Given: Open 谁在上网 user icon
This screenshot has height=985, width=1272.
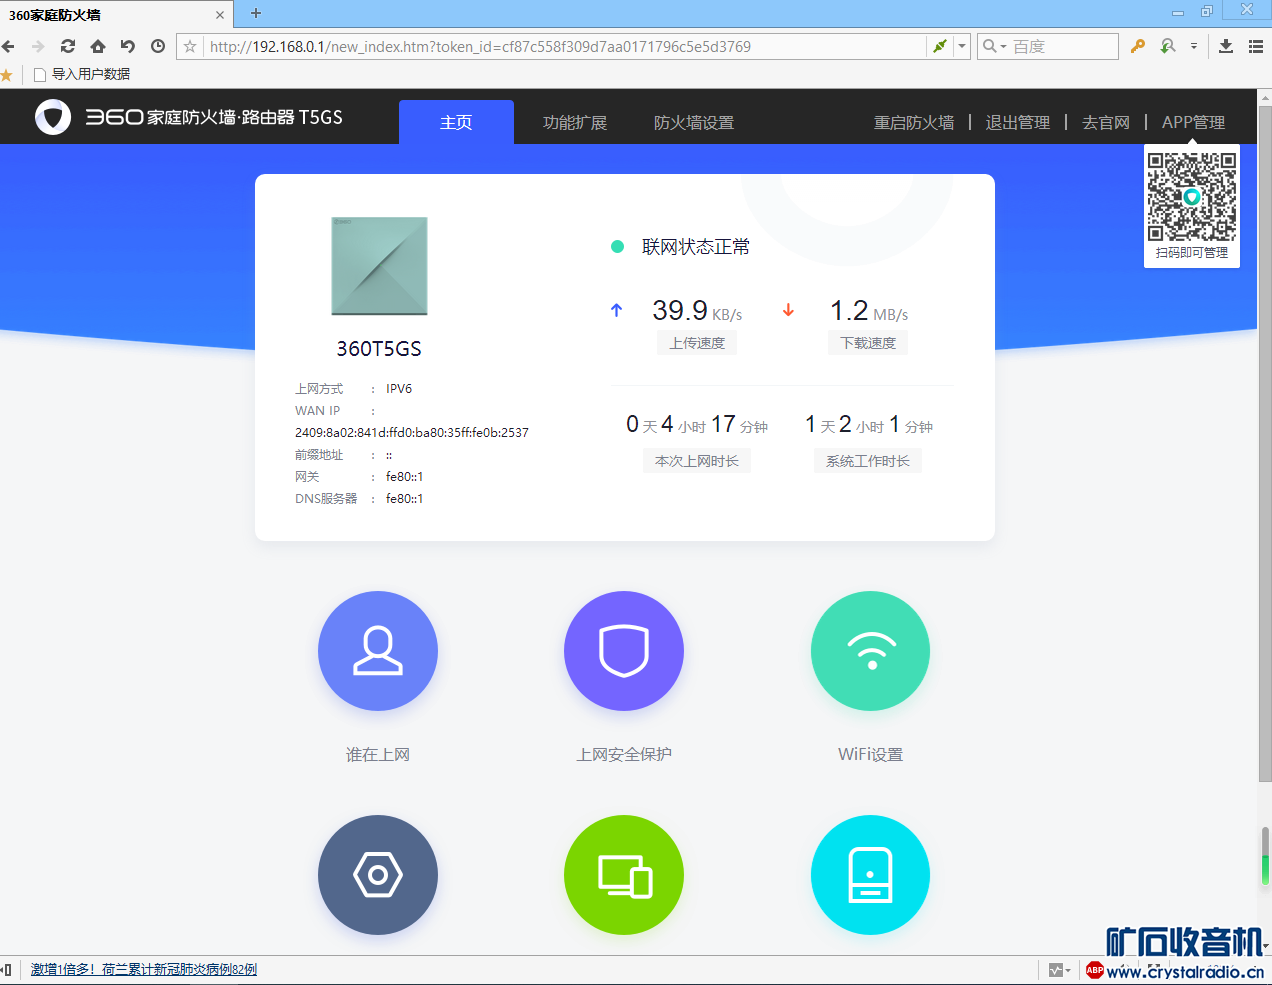Looking at the screenshot, I should (378, 651).
